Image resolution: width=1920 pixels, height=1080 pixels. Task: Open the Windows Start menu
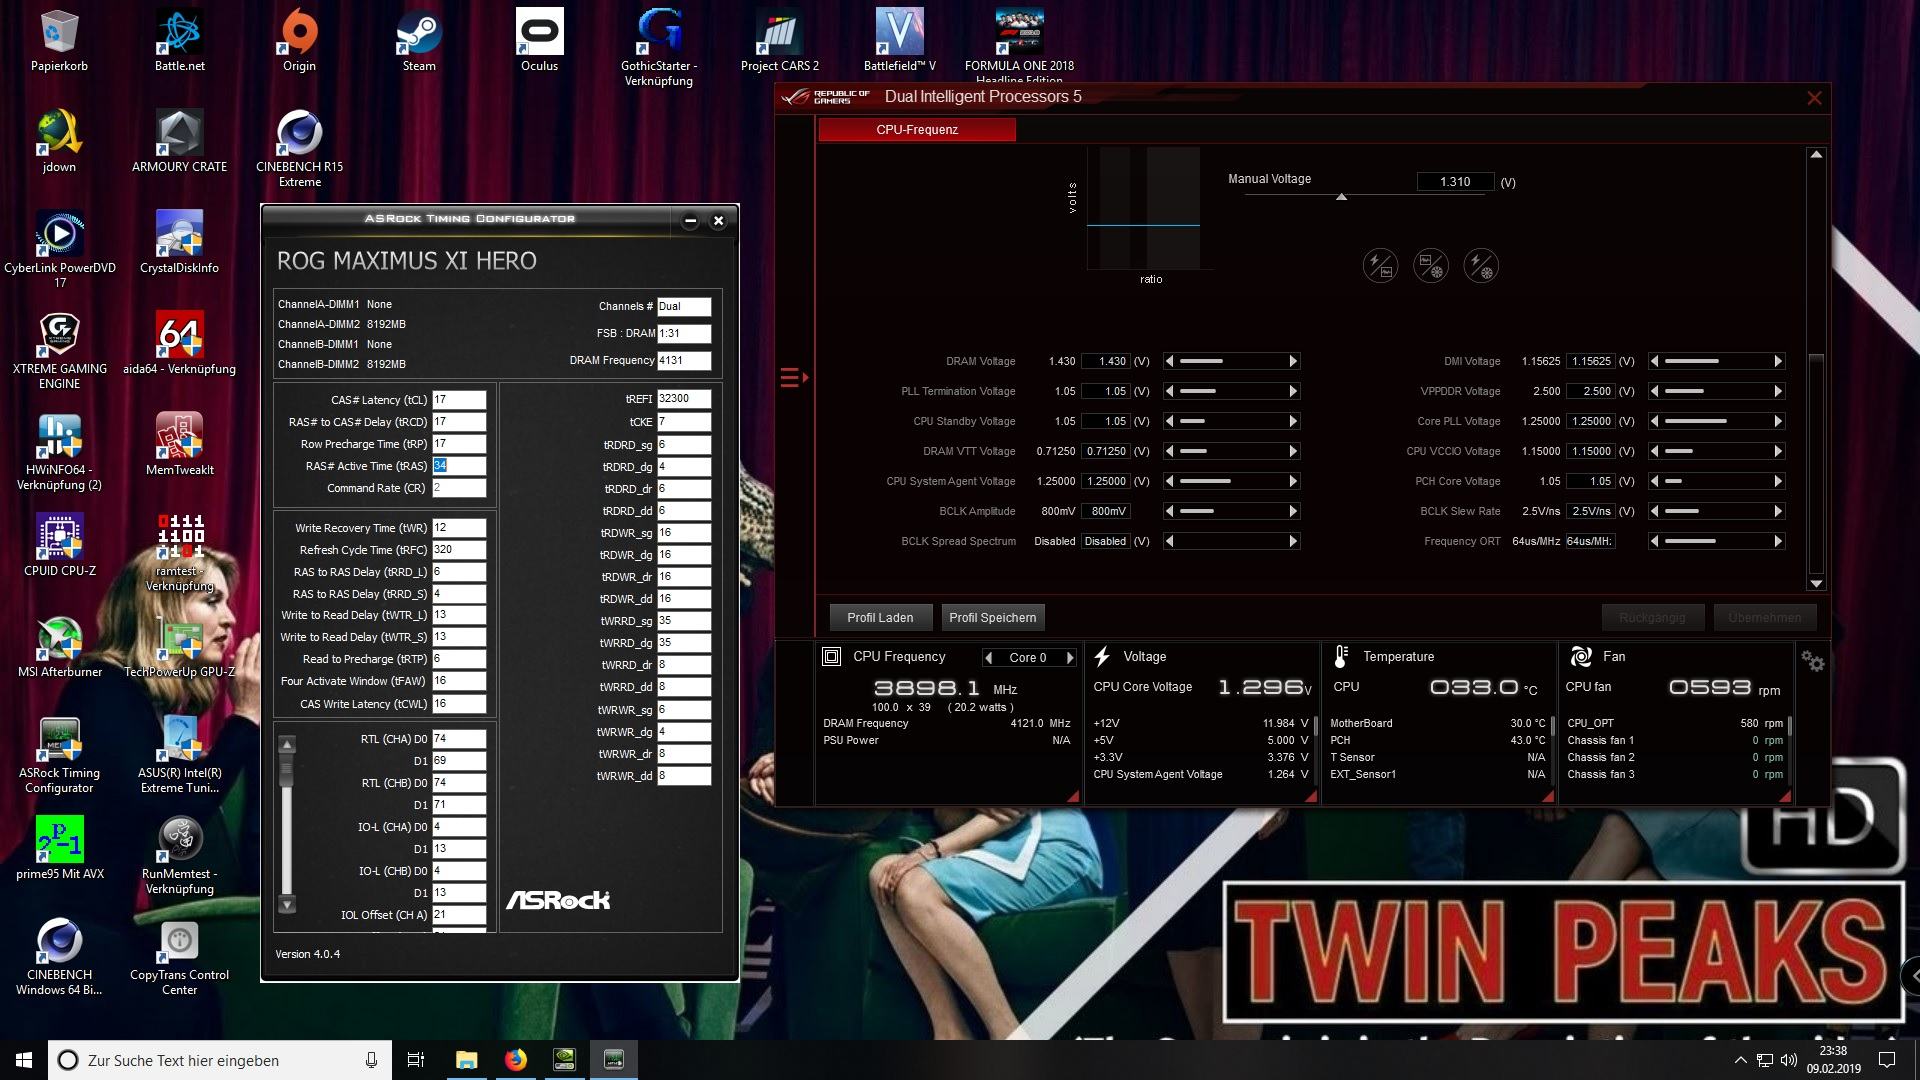(x=24, y=1060)
